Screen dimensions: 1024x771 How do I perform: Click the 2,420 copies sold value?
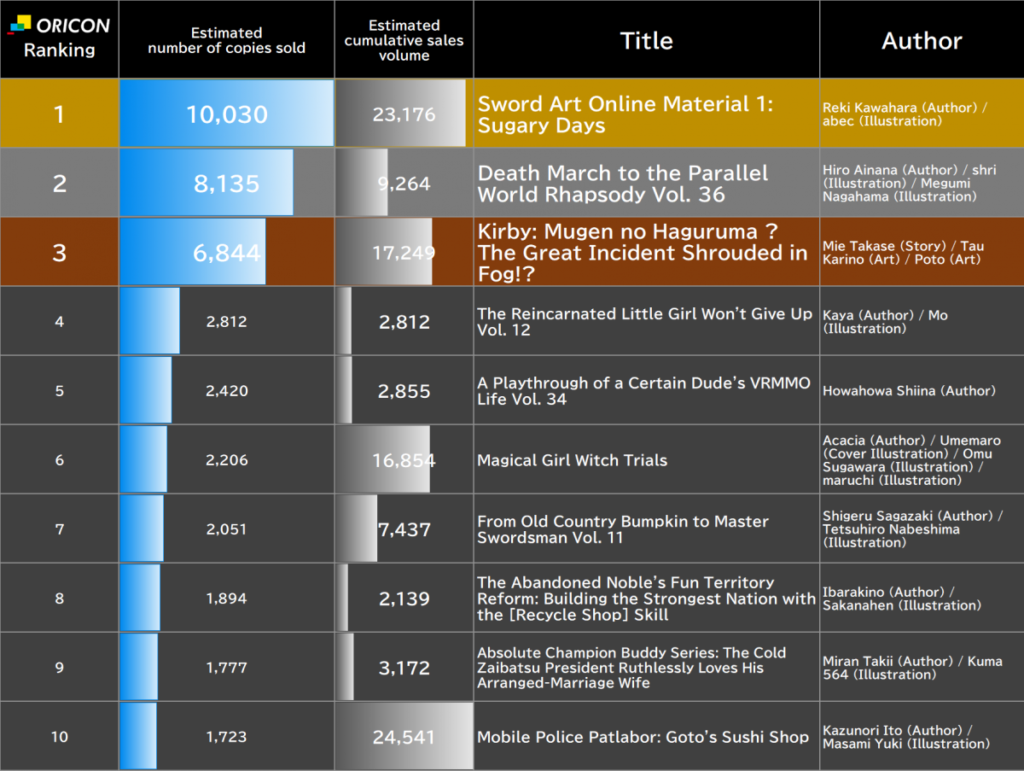point(227,390)
